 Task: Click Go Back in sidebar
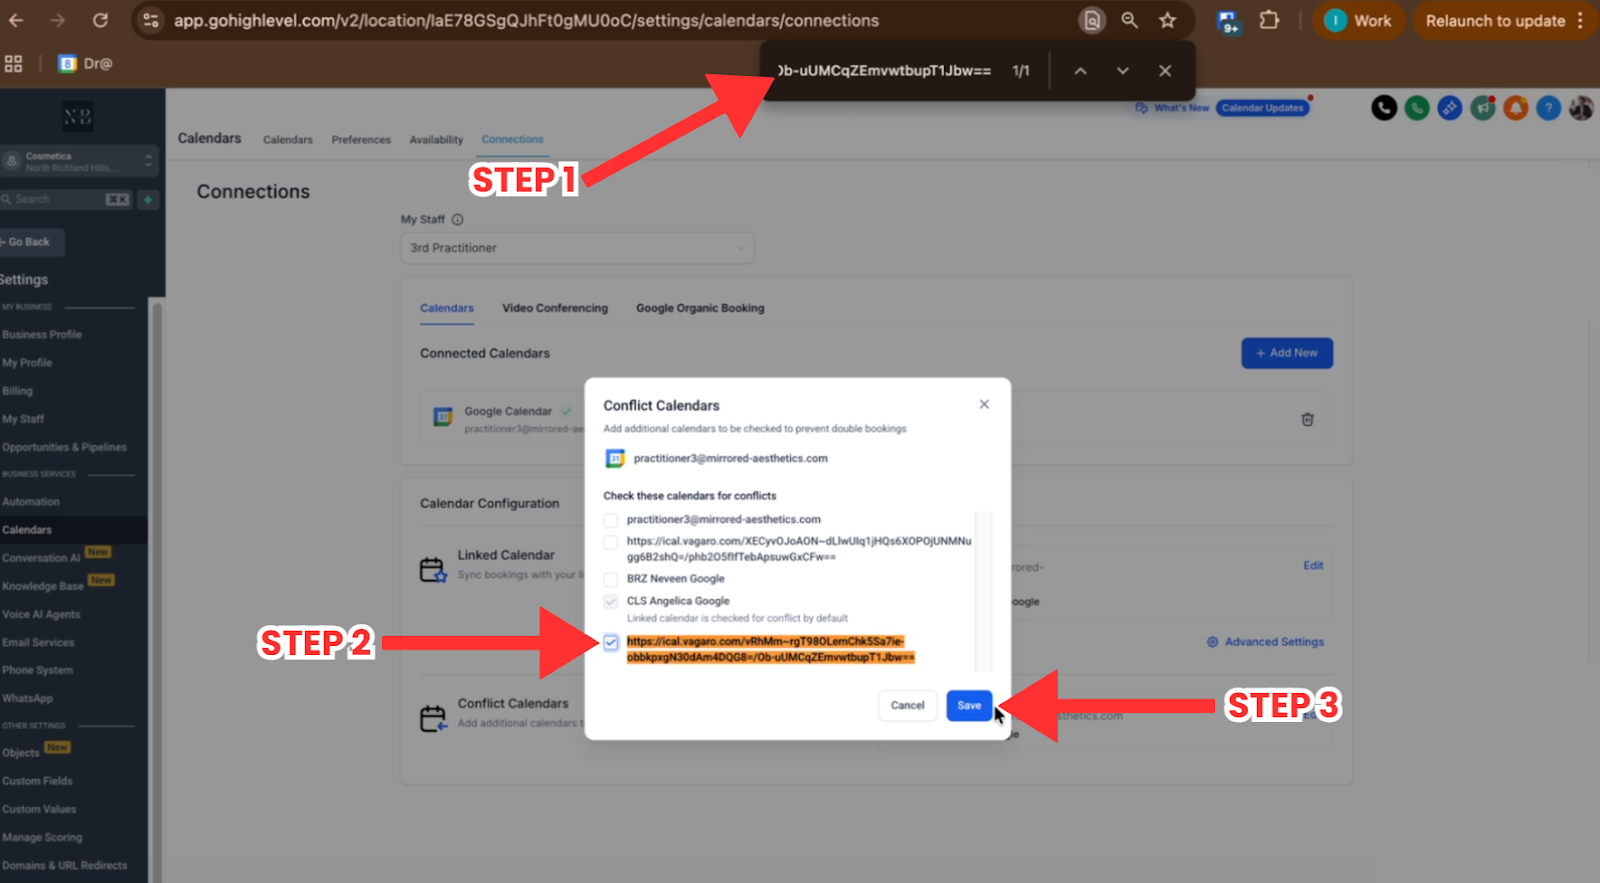tap(30, 242)
